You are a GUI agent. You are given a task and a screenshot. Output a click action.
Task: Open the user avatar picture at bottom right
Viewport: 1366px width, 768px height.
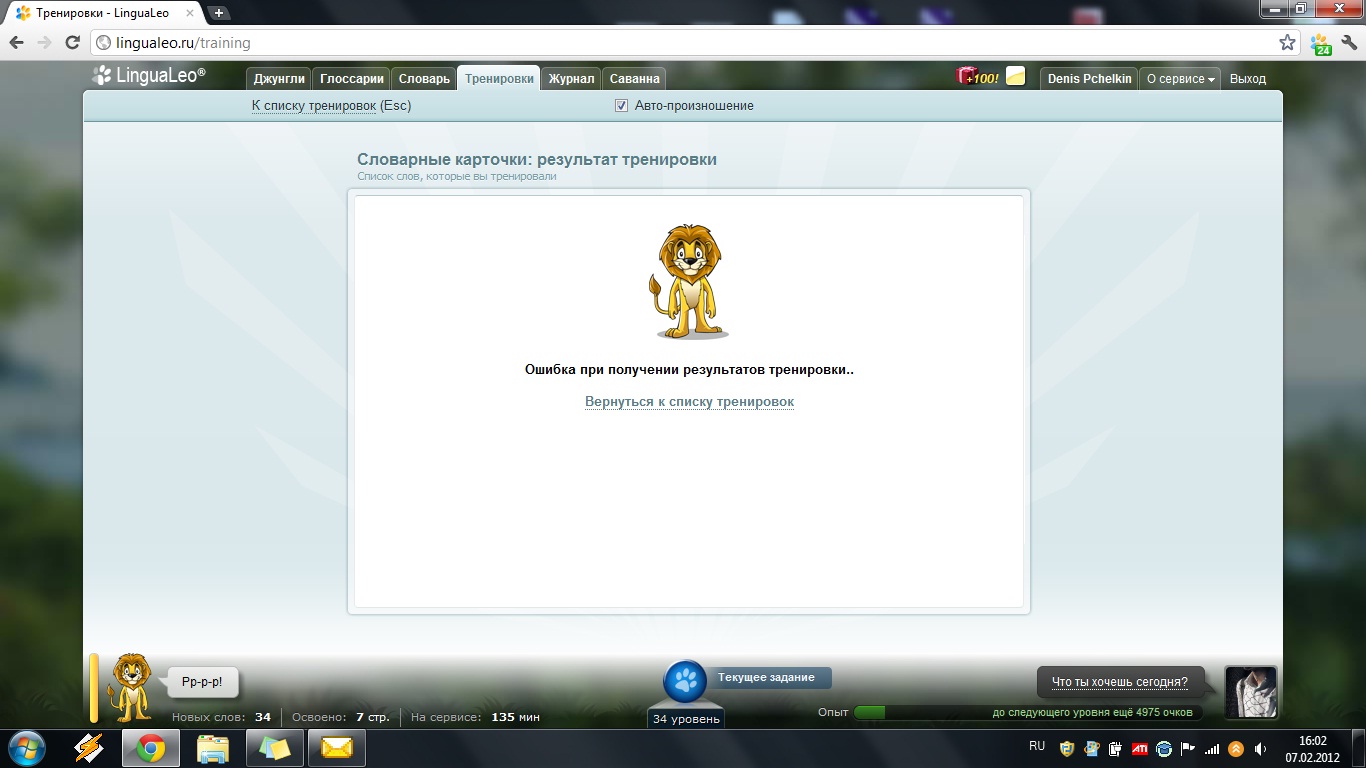[x=1251, y=692]
